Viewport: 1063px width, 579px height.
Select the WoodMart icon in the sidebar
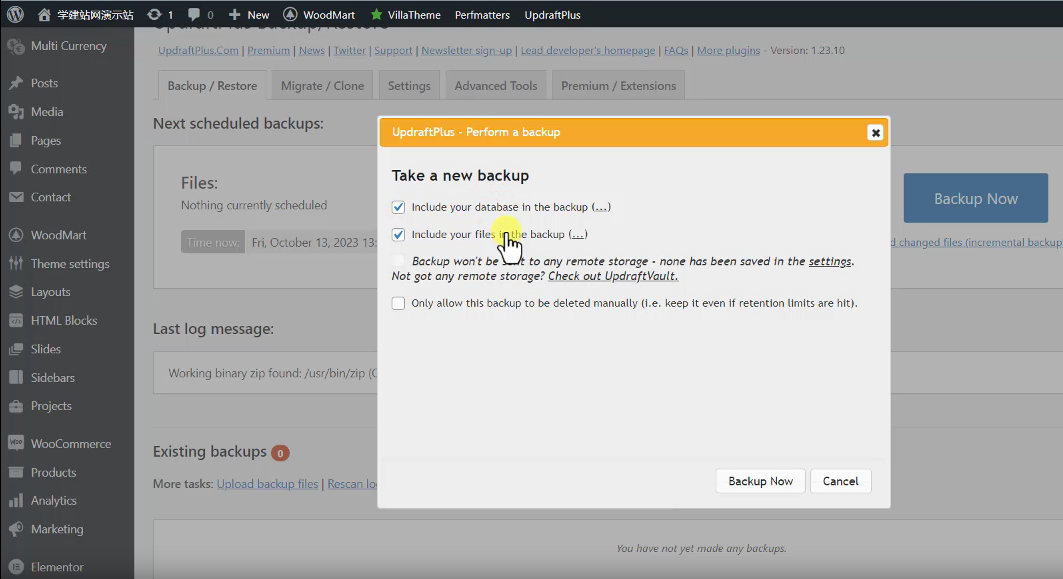point(16,235)
